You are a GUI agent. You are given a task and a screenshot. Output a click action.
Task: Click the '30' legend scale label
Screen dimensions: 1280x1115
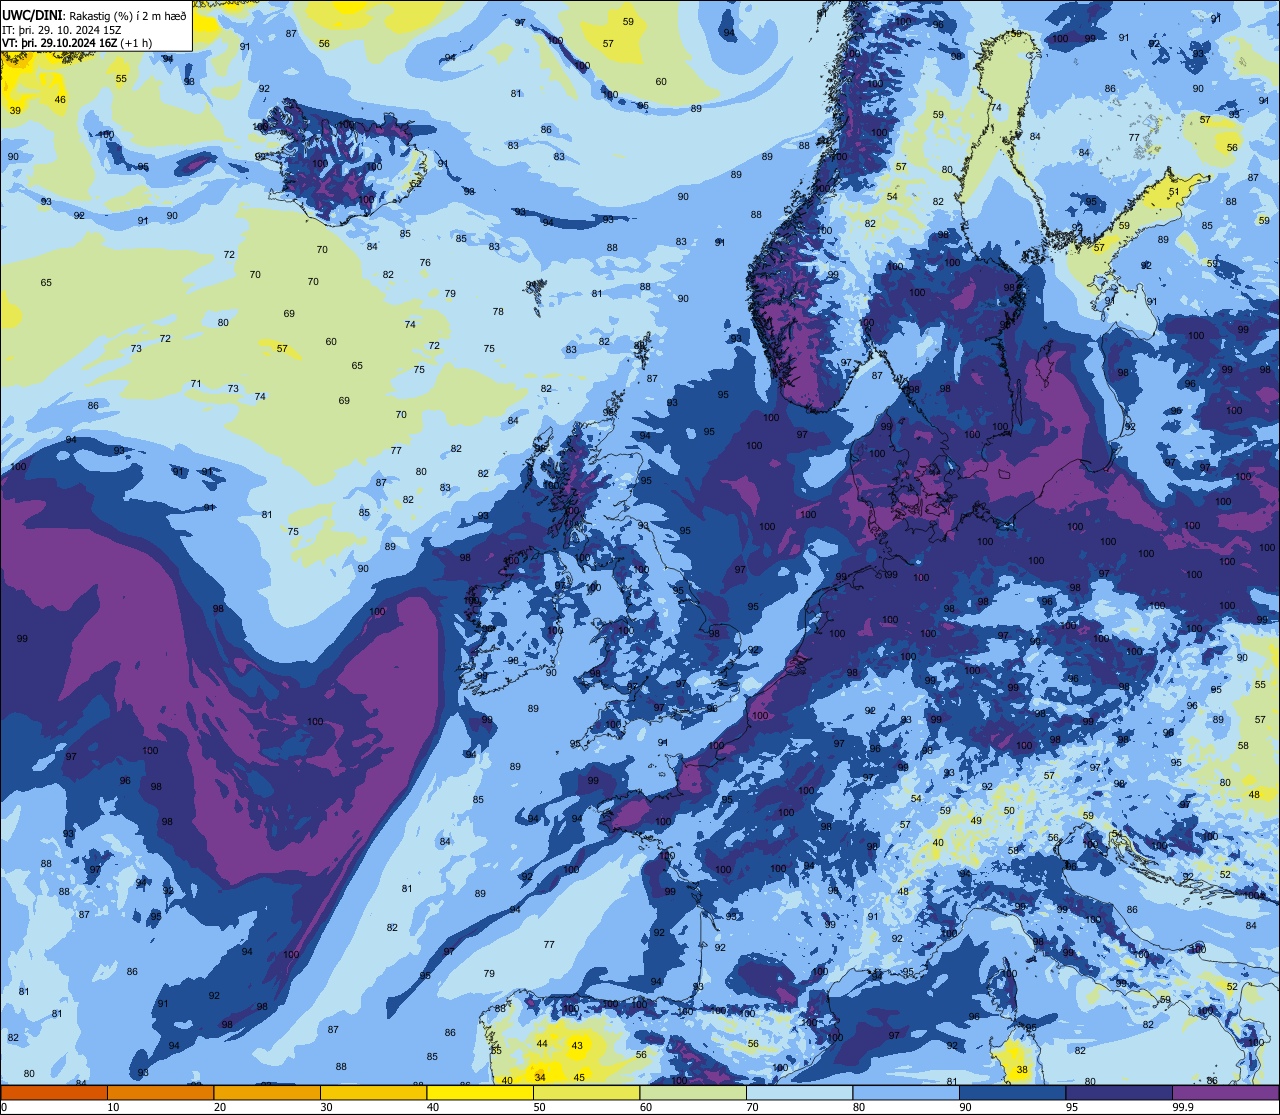point(326,1106)
